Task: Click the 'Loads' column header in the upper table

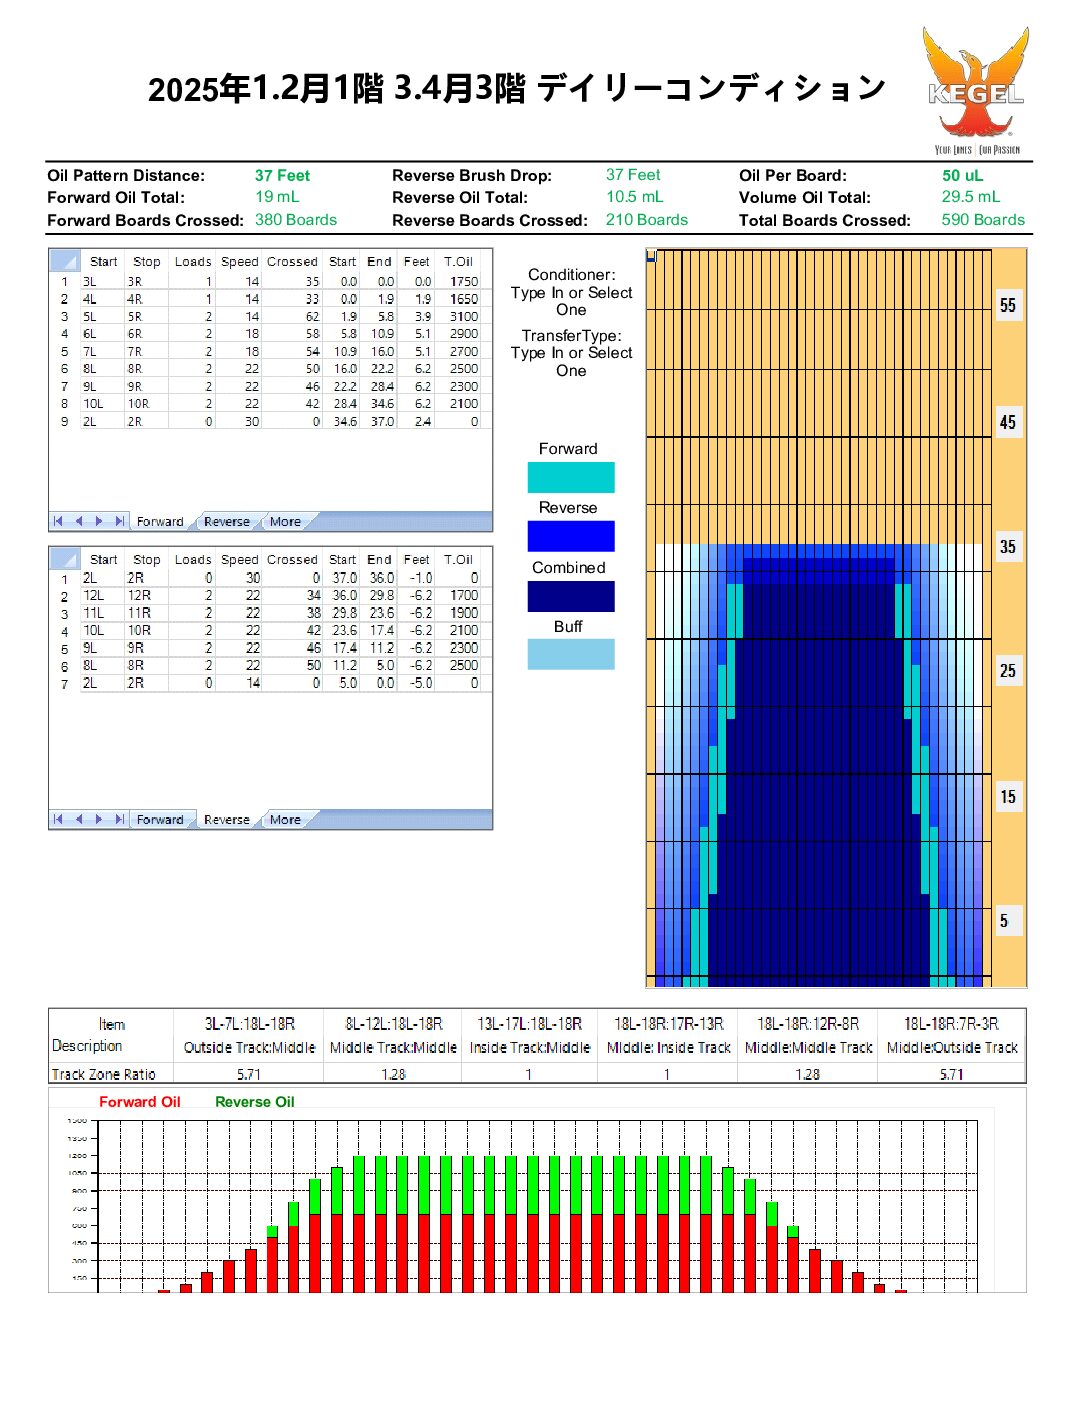Action: pyautogui.click(x=193, y=261)
